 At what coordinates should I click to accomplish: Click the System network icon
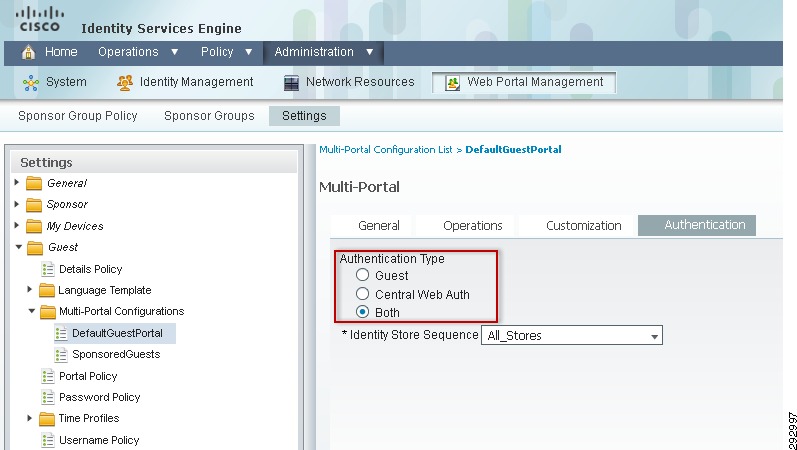pyautogui.click(x=31, y=82)
